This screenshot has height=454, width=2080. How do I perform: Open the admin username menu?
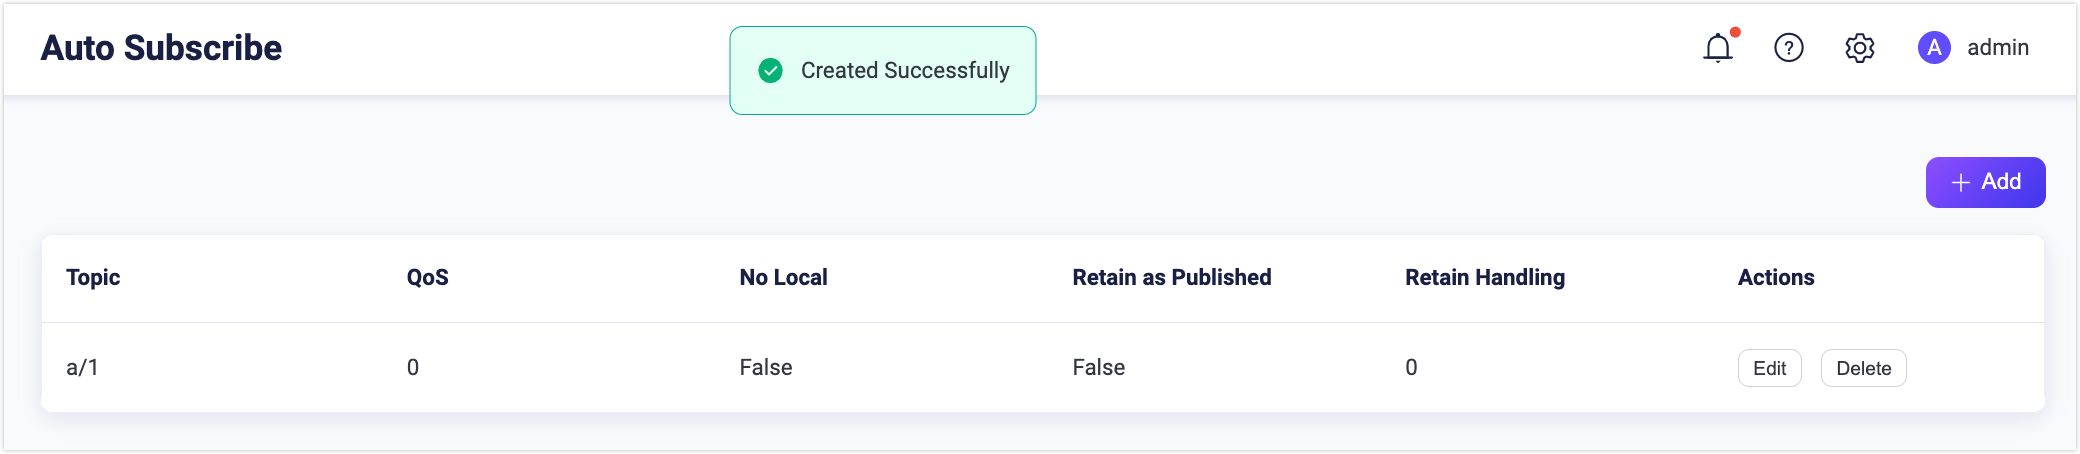click(1997, 48)
